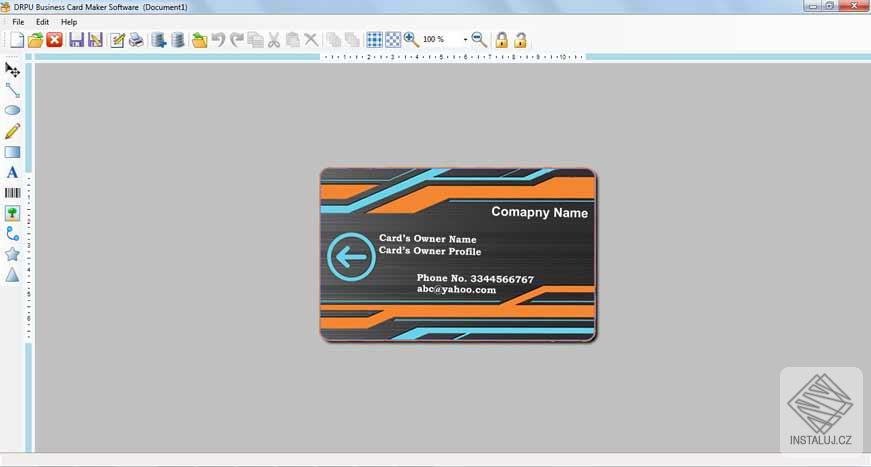Select the abc@yahoo.com email text

point(457,289)
